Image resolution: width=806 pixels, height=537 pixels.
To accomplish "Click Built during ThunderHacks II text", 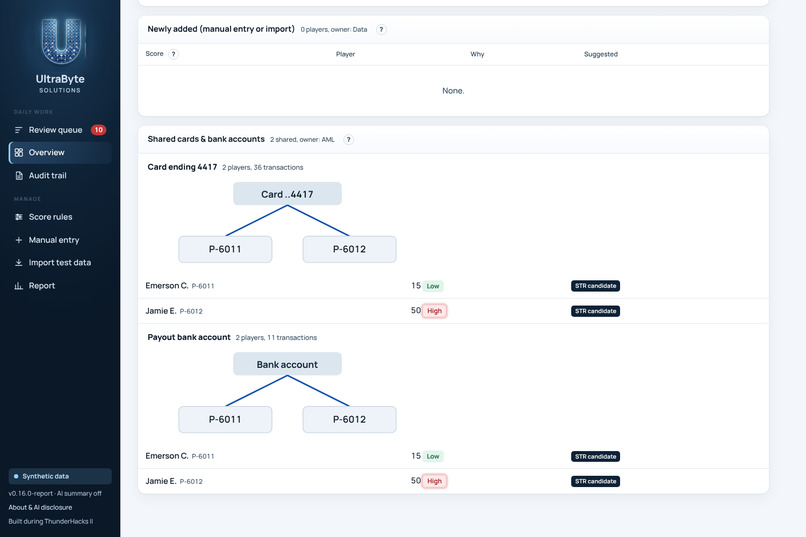I will [50, 521].
